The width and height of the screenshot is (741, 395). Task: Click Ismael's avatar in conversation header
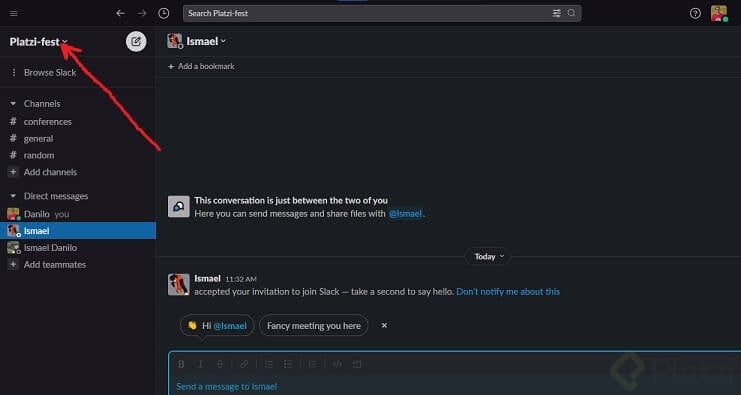pyautogui.click(x=175, y=41)
